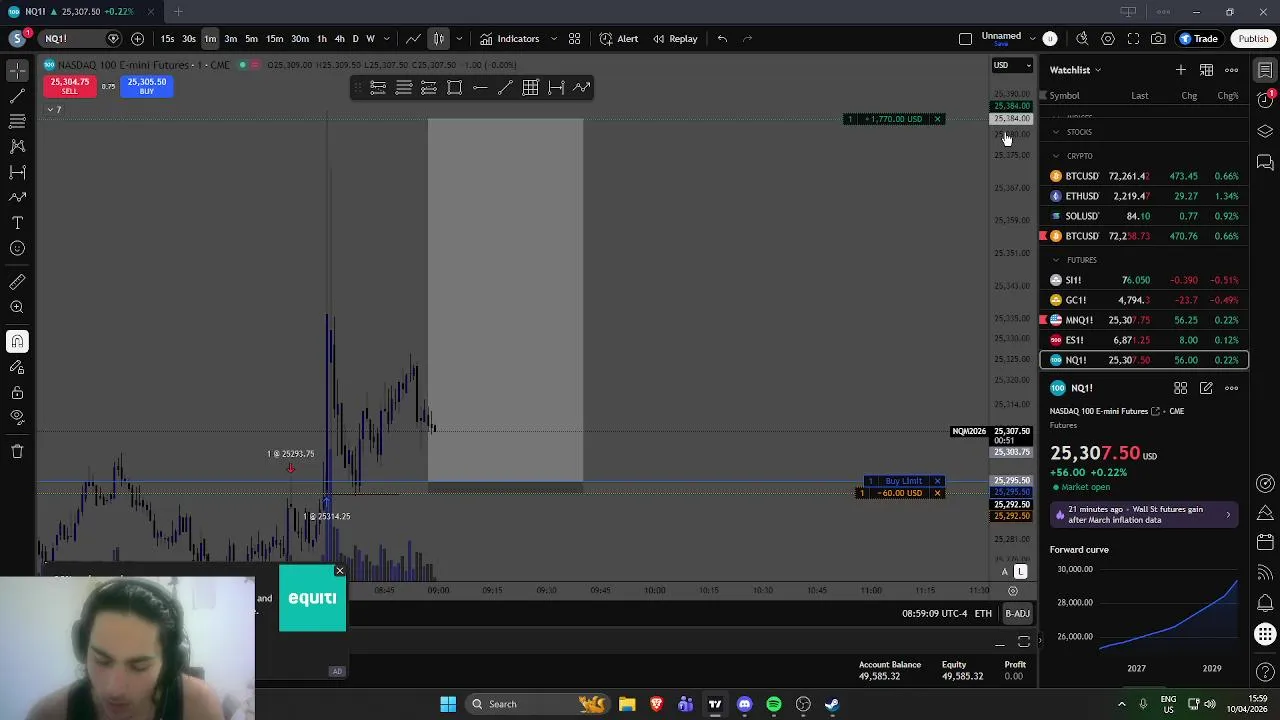Activate the zoom in tool
The width and height of the screenshot is (1280, 720).
(x=17, y=308)
